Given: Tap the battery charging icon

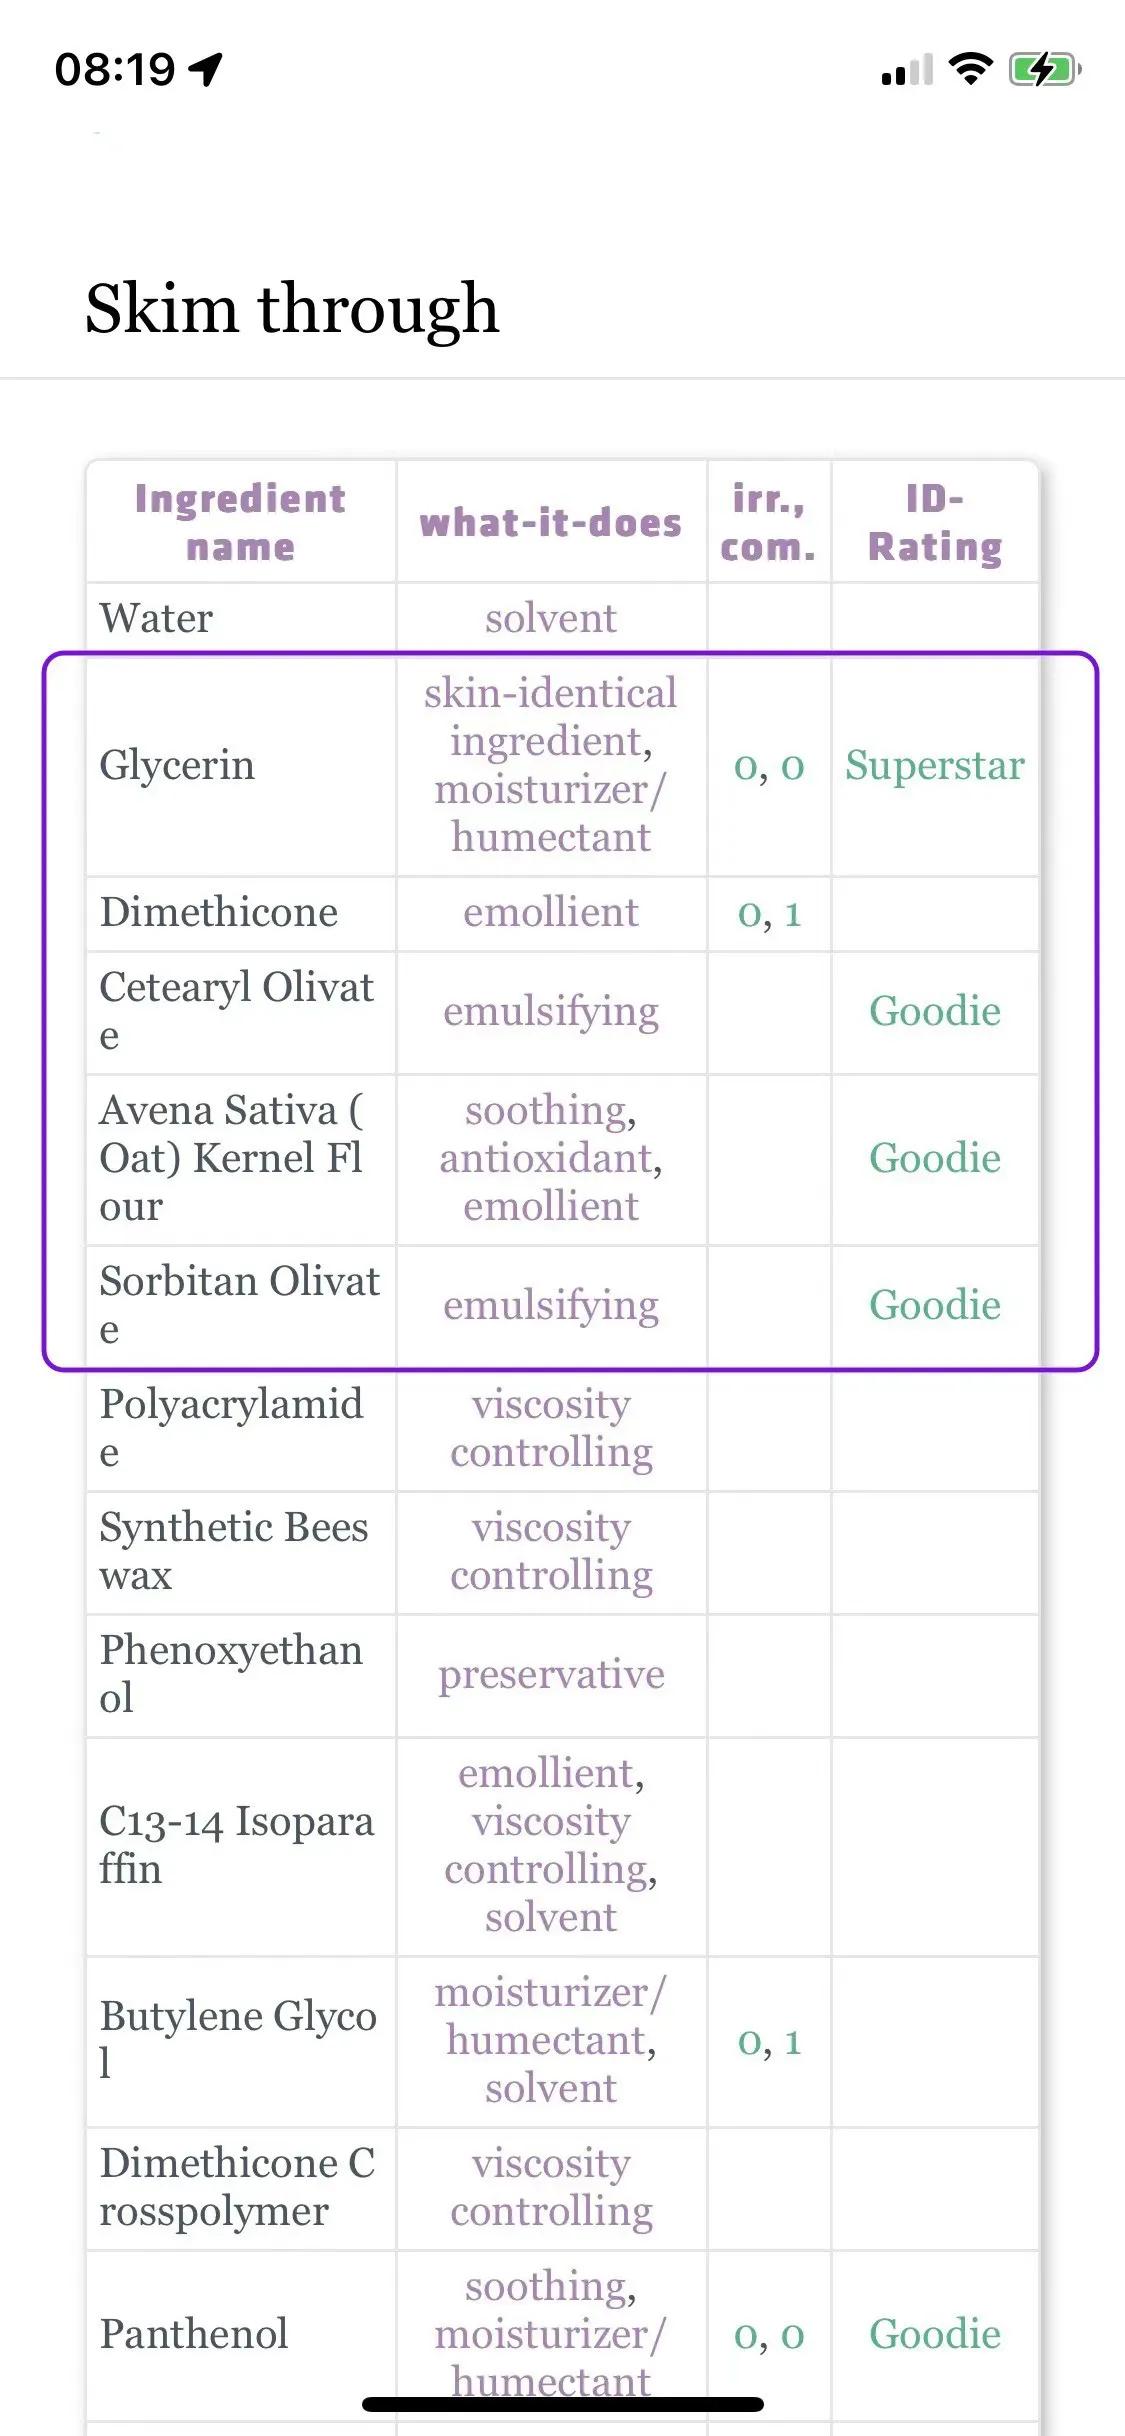Looking at the screenshot, I should tap(1044, 70).
